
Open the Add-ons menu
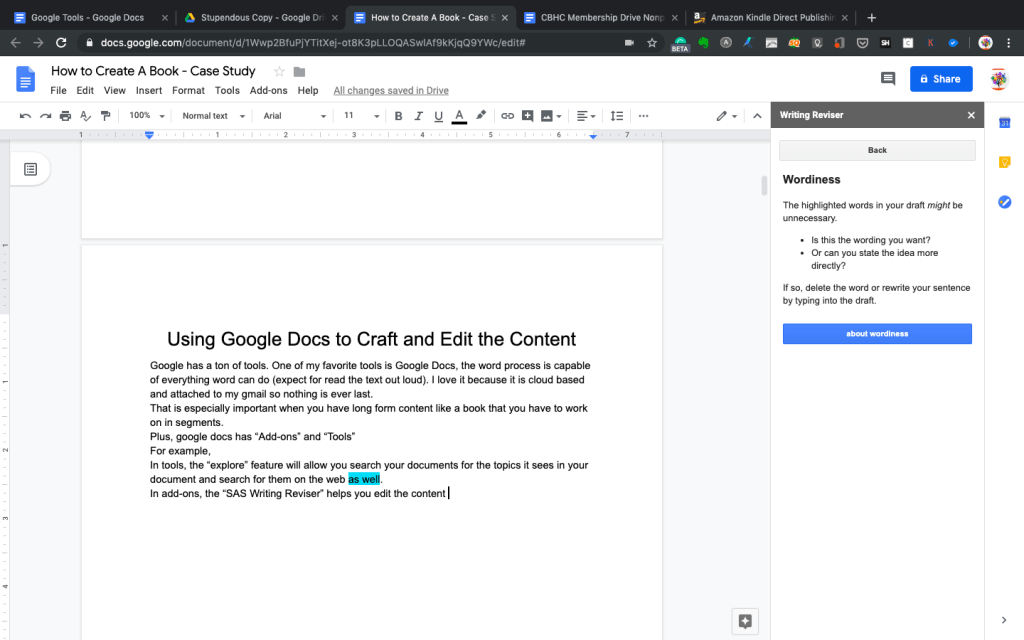[268, 91]
